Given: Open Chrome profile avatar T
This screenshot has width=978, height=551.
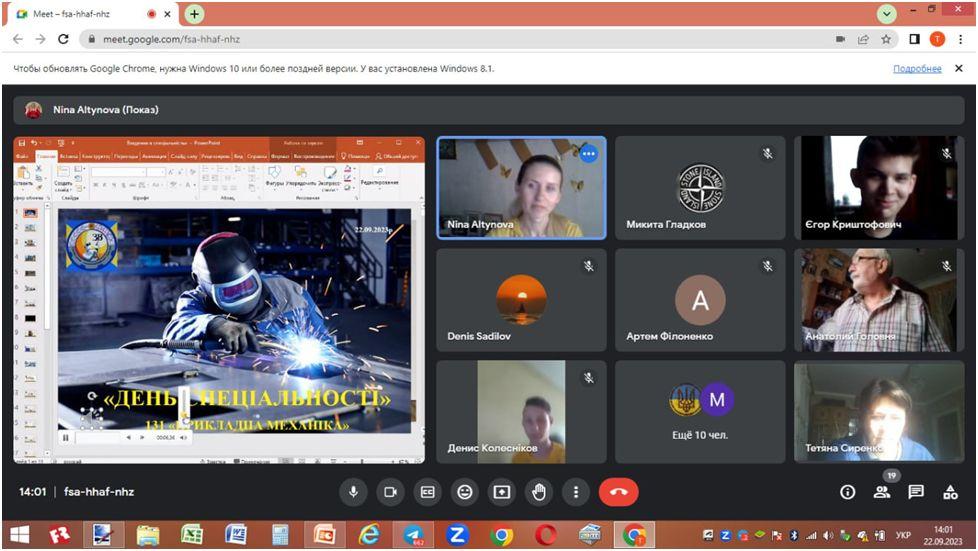Looking at the screenshot, I should coord(937,39).
